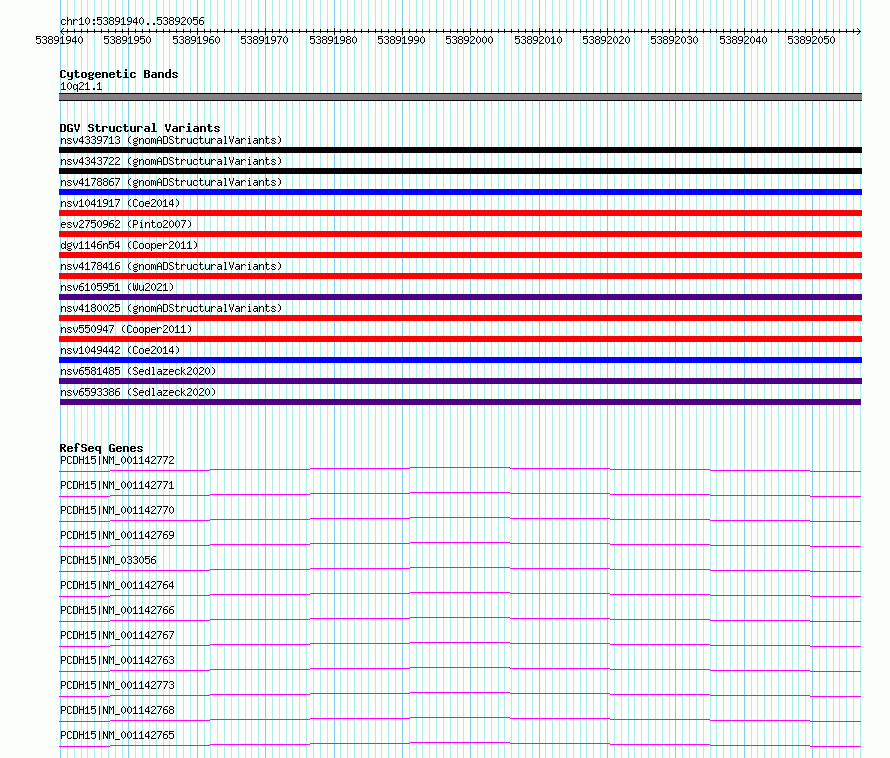Click ruler position 53892020
Image resolution: width=890 pixels, height=758 pixels.
pos(606,40)
